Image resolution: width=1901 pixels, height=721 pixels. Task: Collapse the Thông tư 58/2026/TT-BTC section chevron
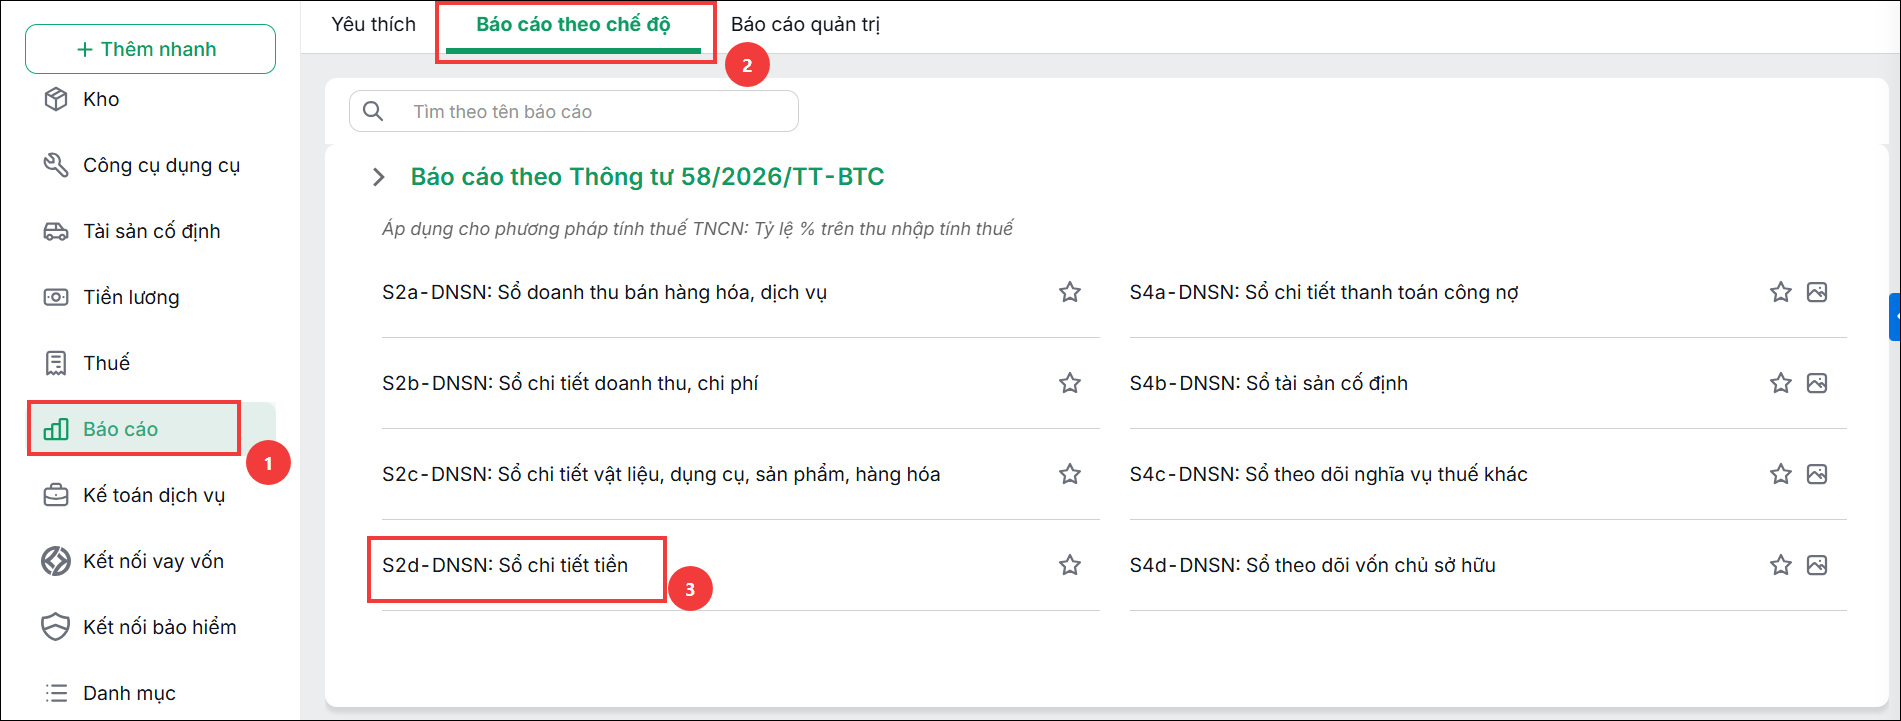(378, 177)
